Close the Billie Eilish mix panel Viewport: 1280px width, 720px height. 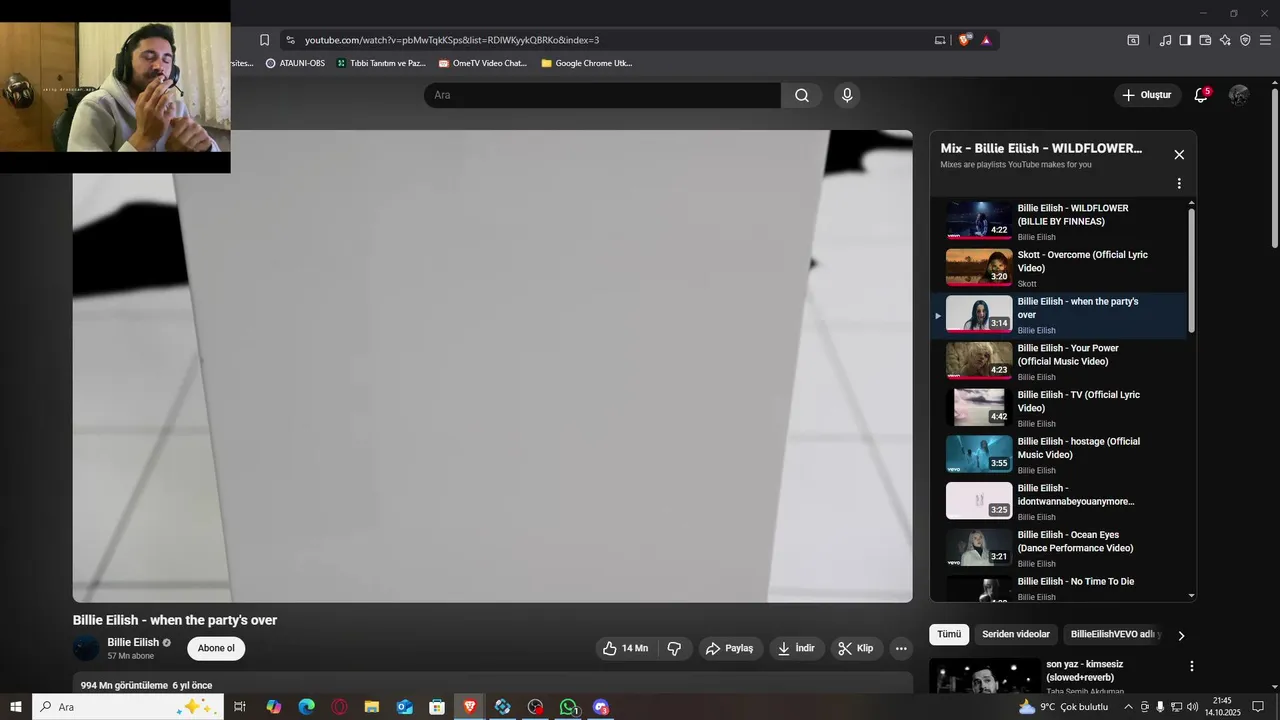(x=1179, y=154)
